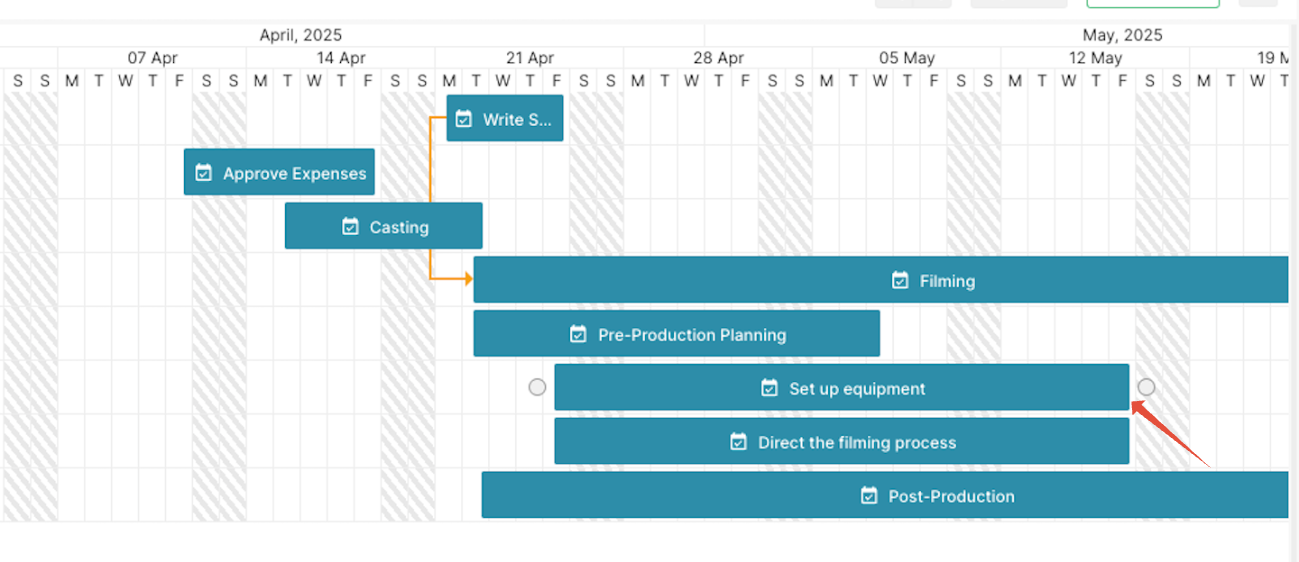Screen dimensions: 1299x562
Task: Click the 05 May week header
Action: coord(907,58)
